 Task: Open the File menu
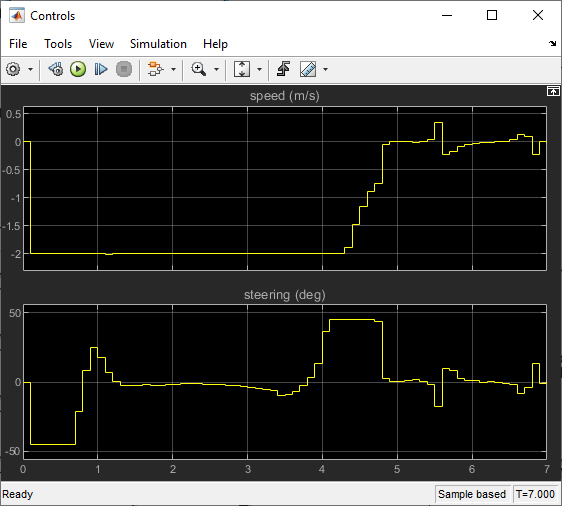pyautogui.click(x=18, y=44)
